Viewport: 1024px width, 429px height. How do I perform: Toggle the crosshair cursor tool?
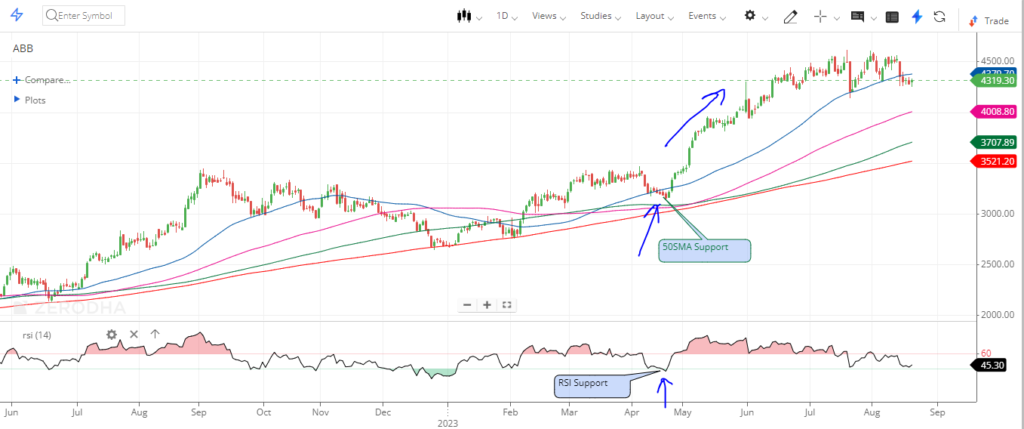coord(821,16)
